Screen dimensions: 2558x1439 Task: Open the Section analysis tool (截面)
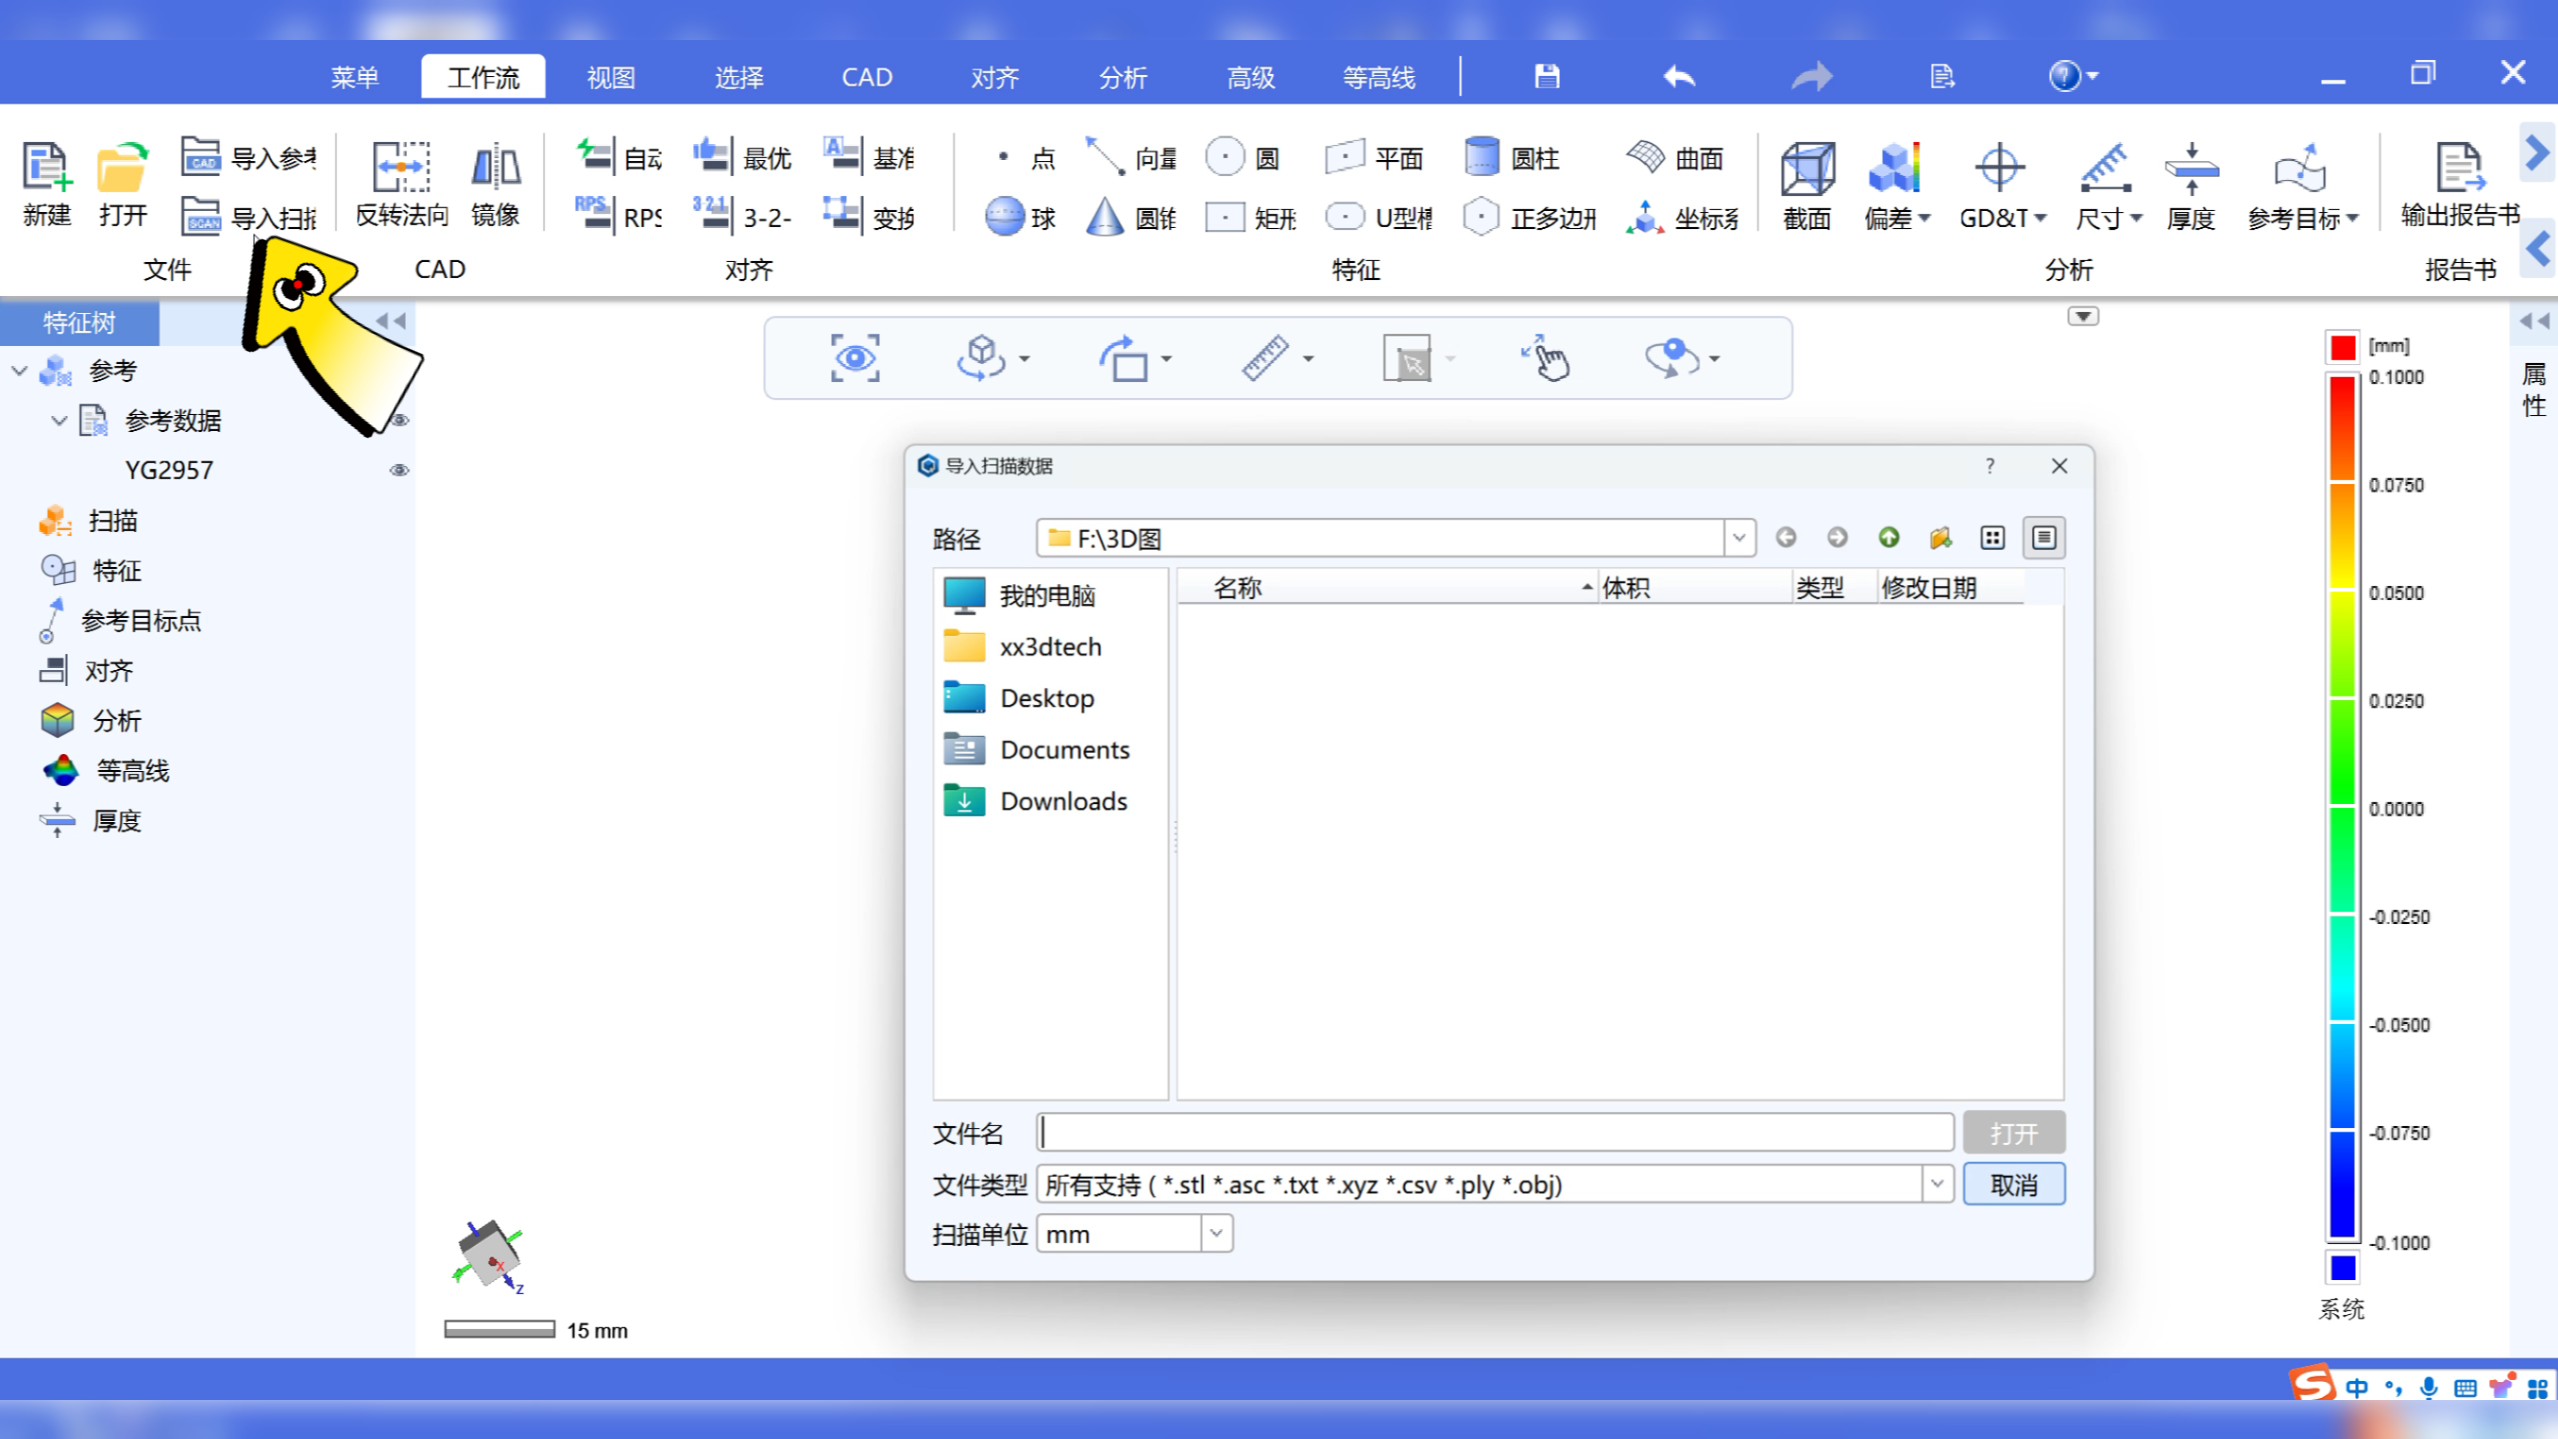point(1807,185)
